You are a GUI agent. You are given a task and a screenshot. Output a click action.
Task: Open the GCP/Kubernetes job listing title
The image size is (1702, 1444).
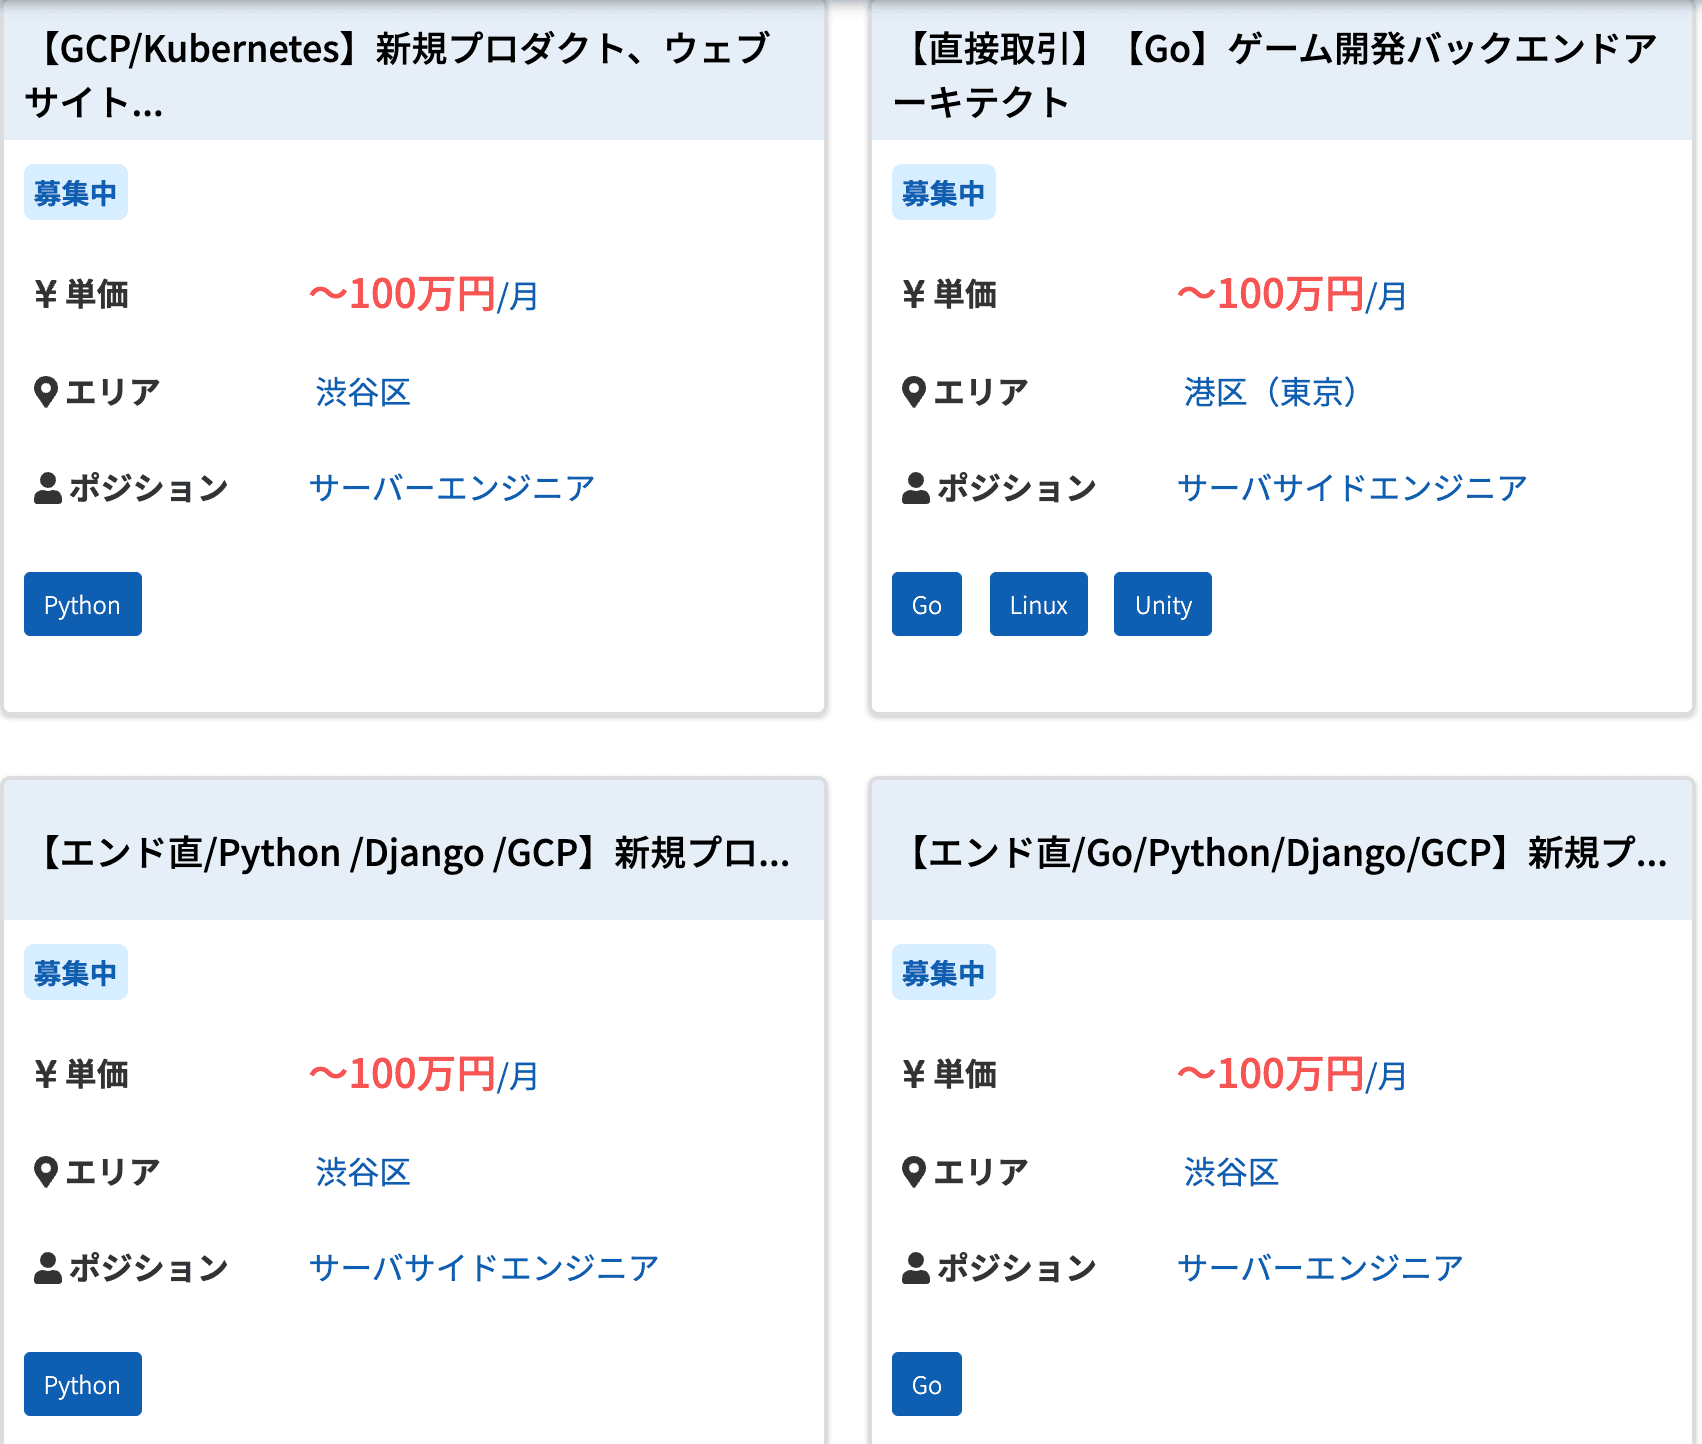[396, 74]
